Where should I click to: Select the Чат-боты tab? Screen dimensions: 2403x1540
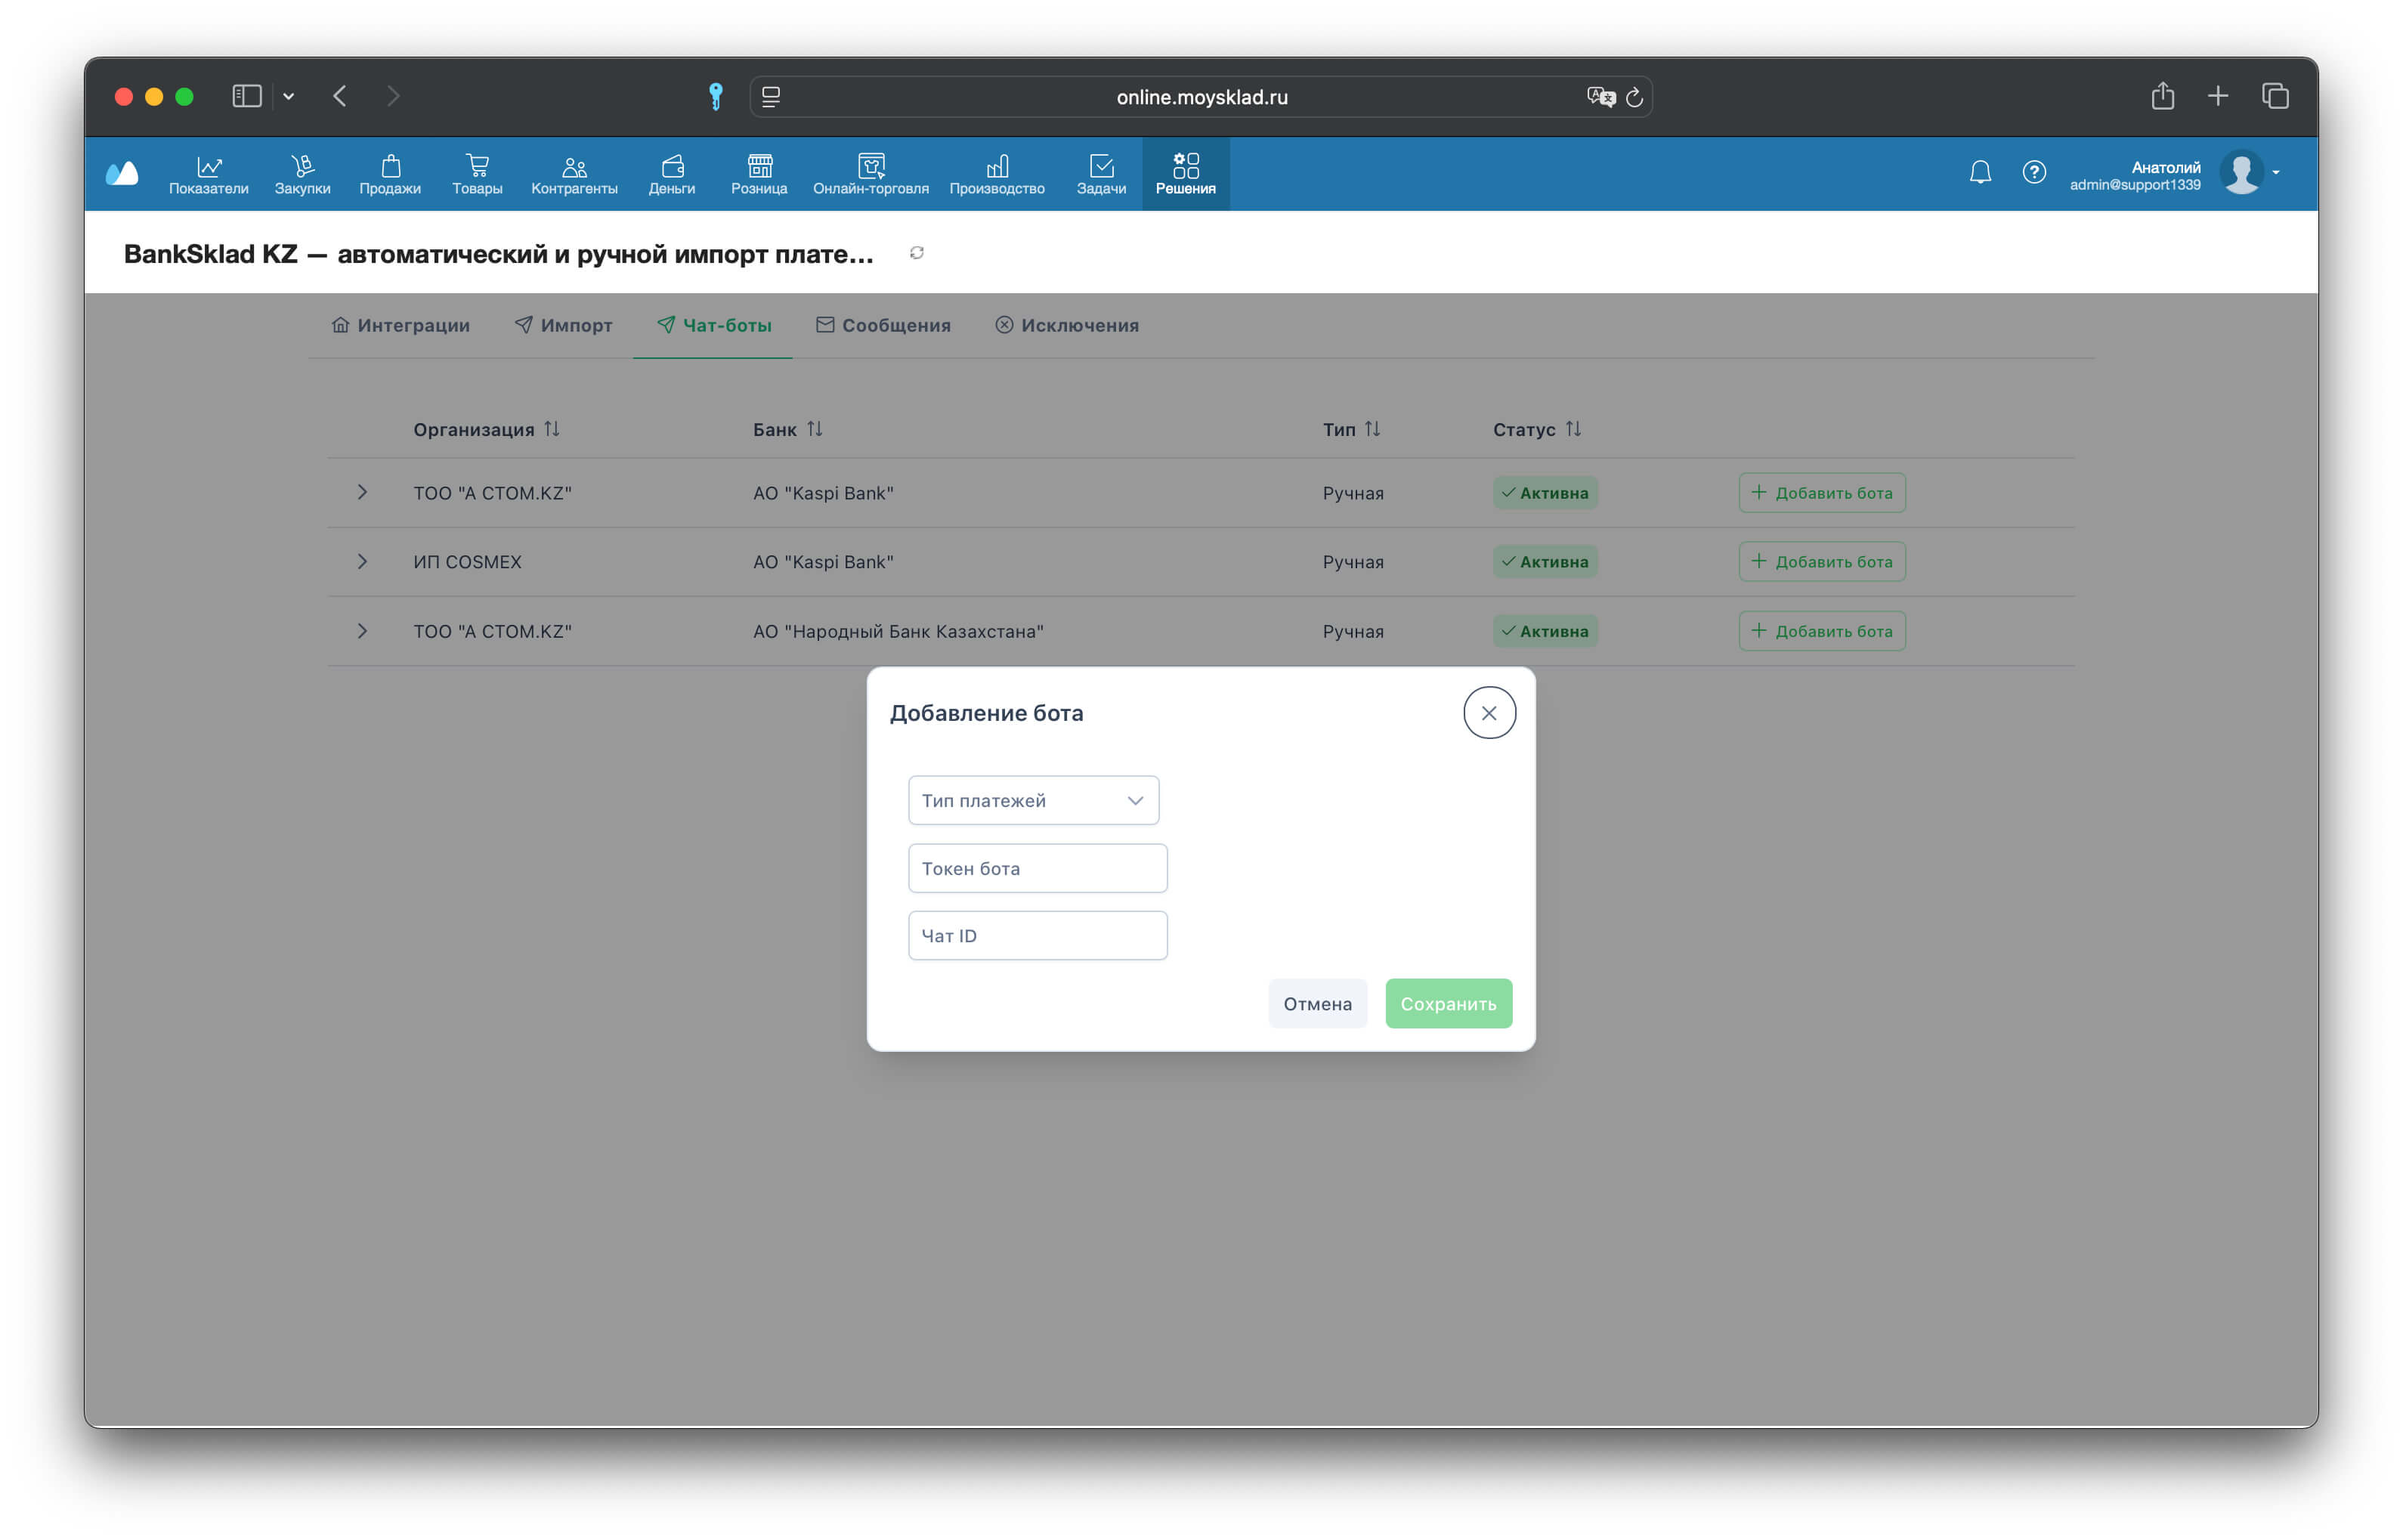point(713,325)
